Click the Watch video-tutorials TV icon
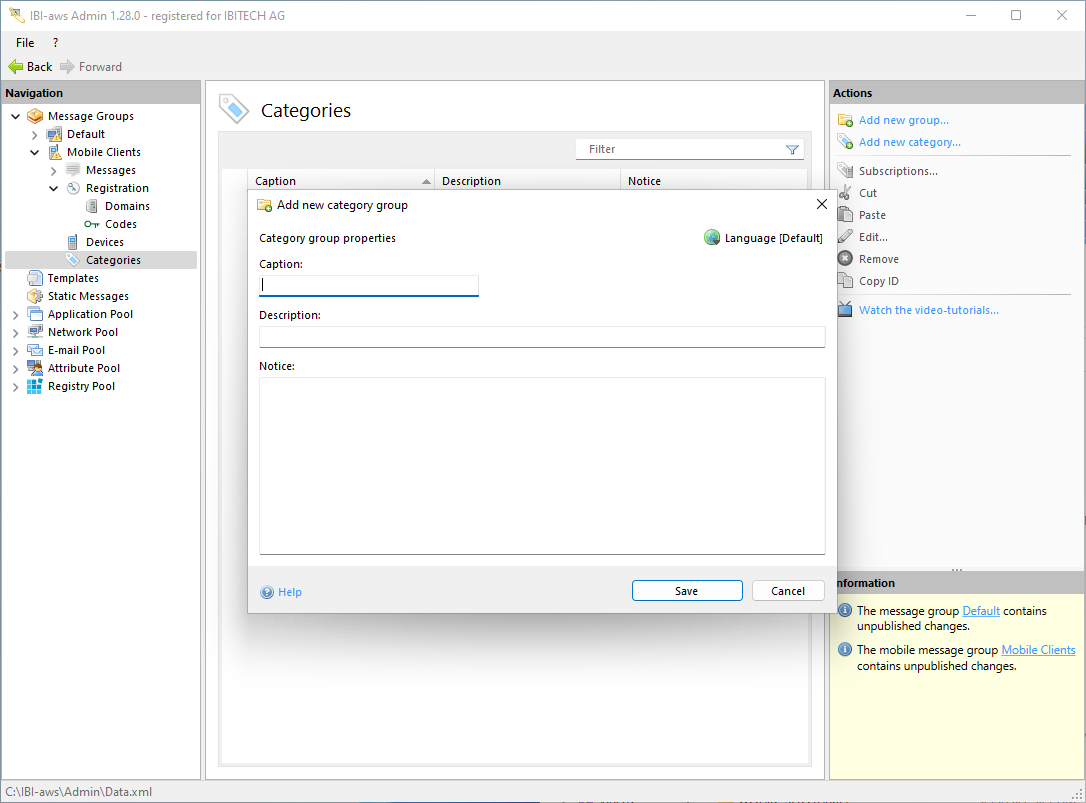The height and width of the screenshot is (803, 1086). (x=845, y=310)
